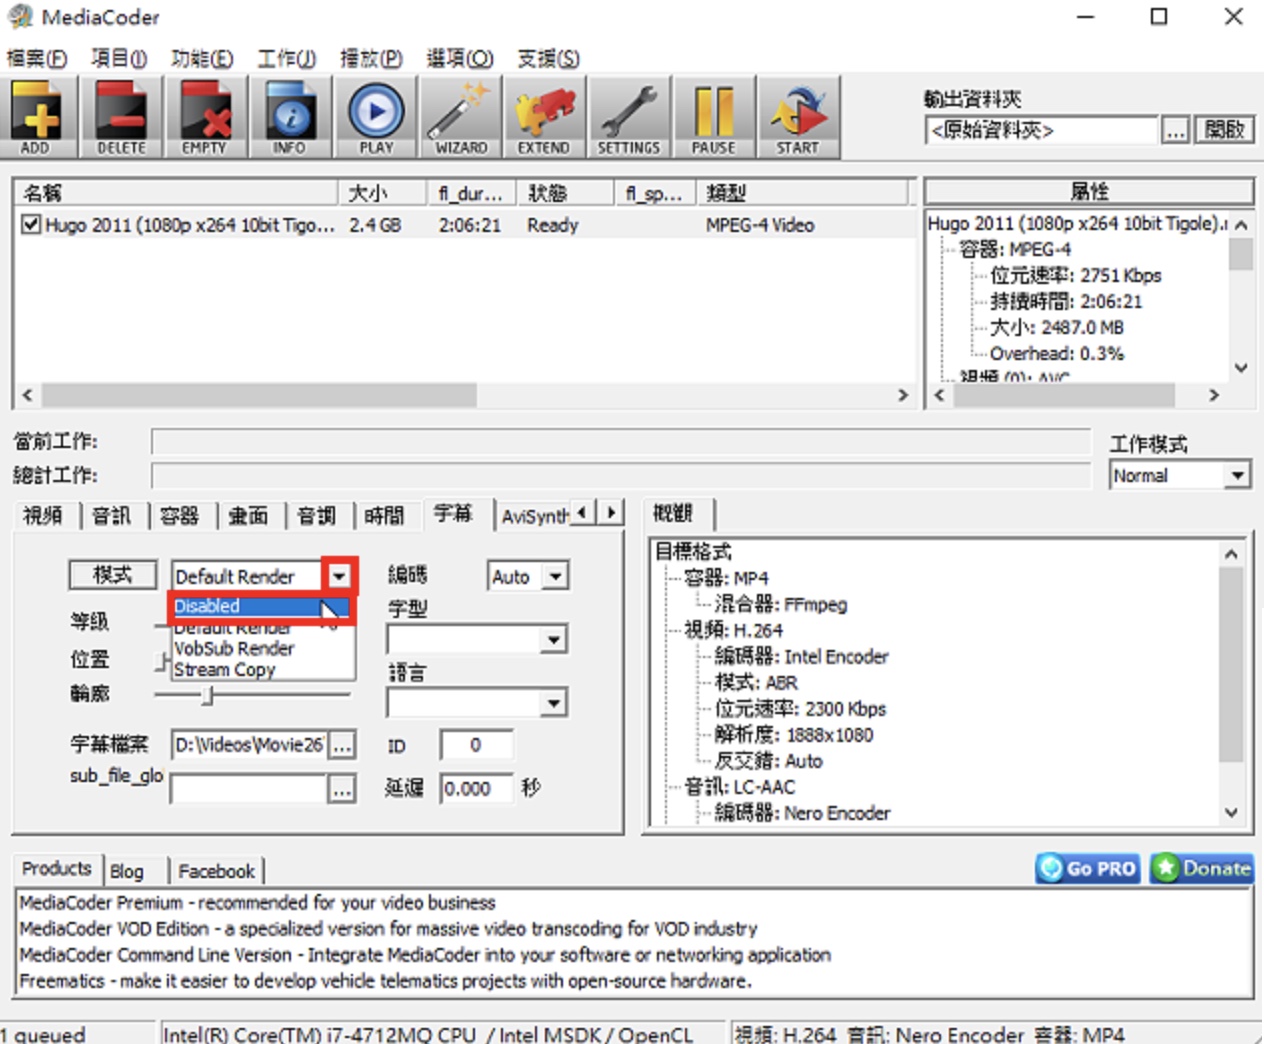Open the 功能(E) menu

point(202,58)
